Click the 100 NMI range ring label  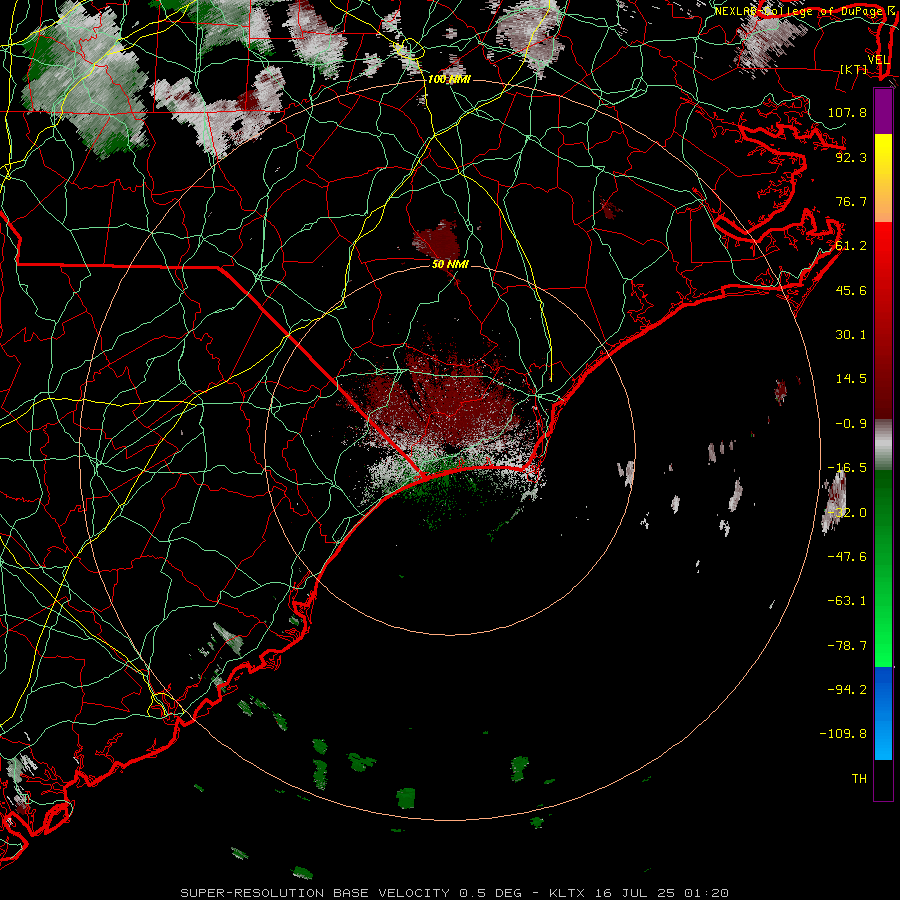pyautogui.click(x=449, y=79)
